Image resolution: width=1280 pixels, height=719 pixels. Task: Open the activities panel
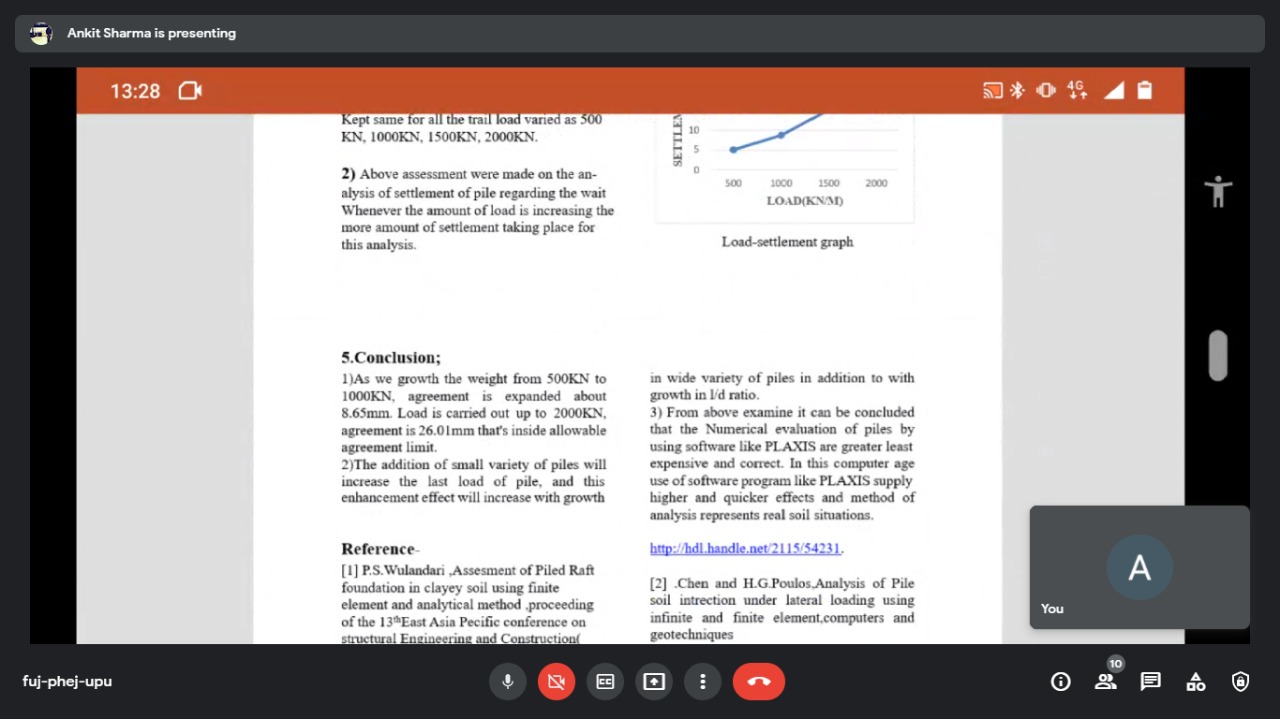[x=1196, y=682]
